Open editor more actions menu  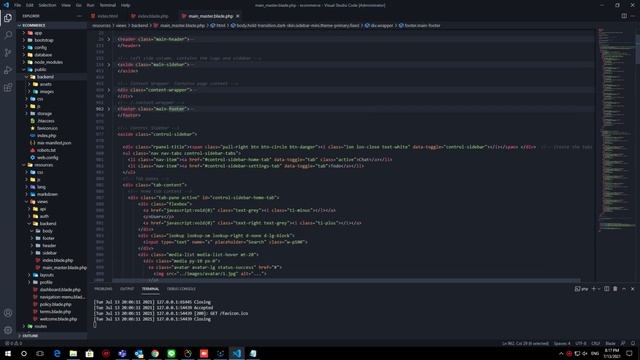click(x=633, y=16)
